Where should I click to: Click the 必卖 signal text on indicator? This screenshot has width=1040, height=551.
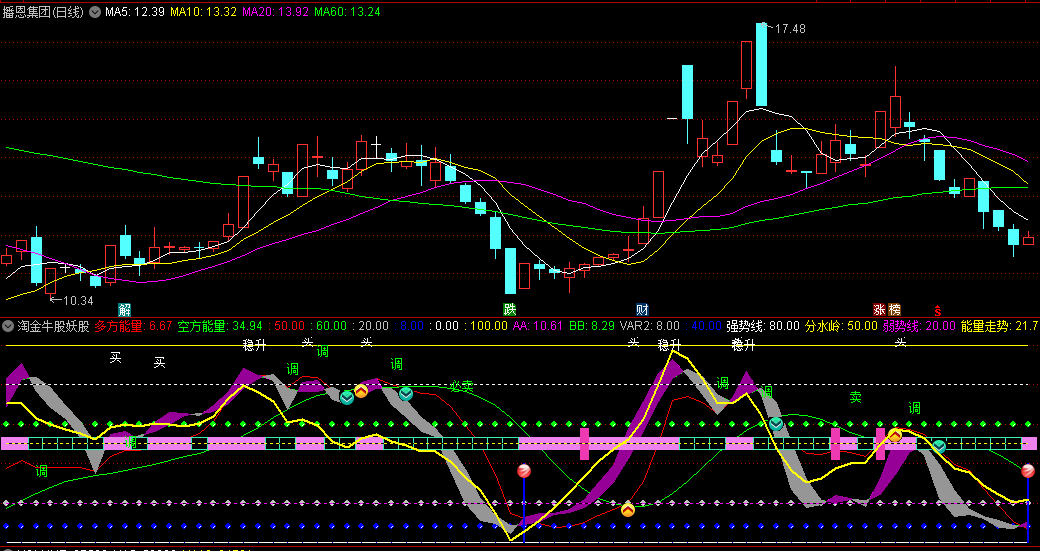pos(461,386)
